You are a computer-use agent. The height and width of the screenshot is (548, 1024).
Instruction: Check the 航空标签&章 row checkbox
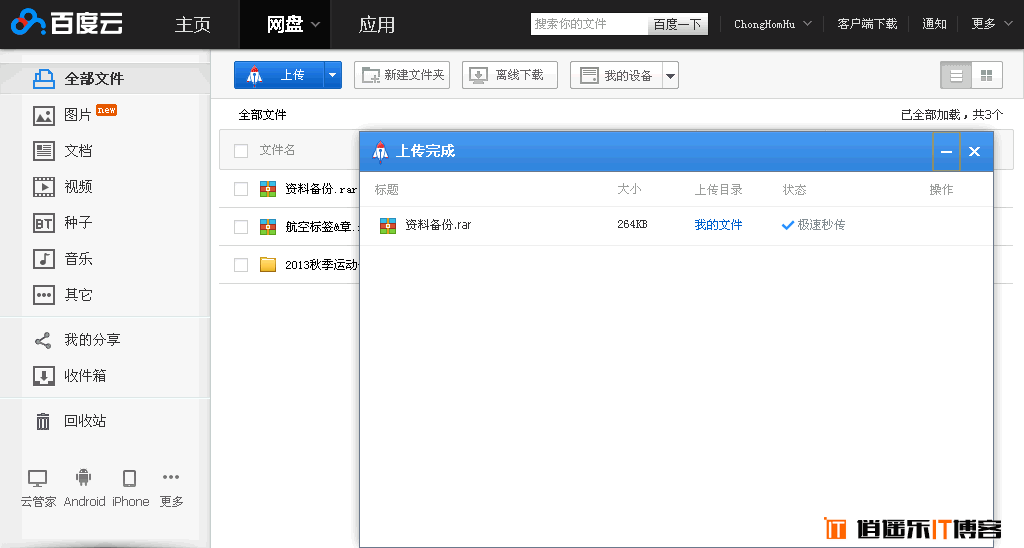coord(241,227)
